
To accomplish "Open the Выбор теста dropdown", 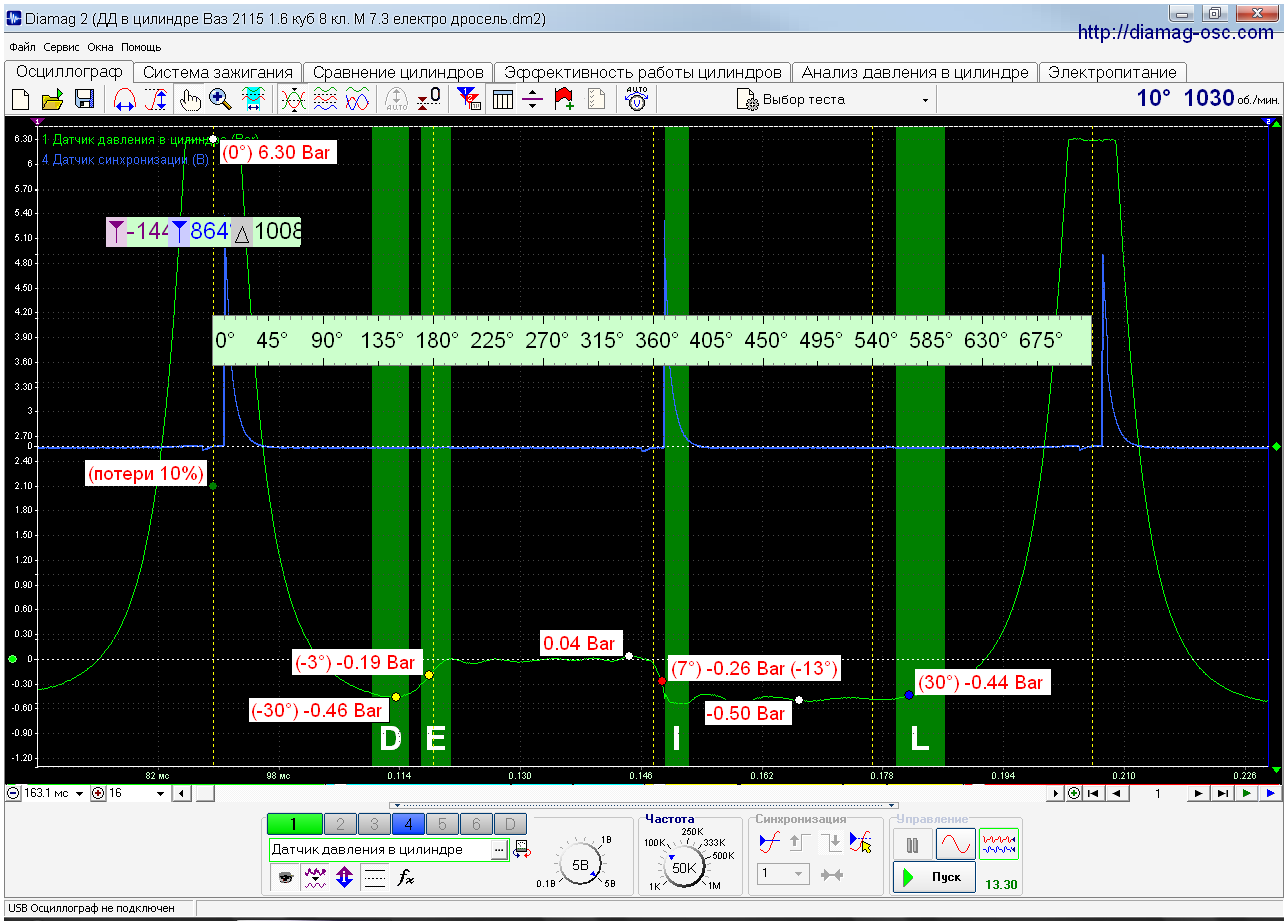I will pos(834,99).
